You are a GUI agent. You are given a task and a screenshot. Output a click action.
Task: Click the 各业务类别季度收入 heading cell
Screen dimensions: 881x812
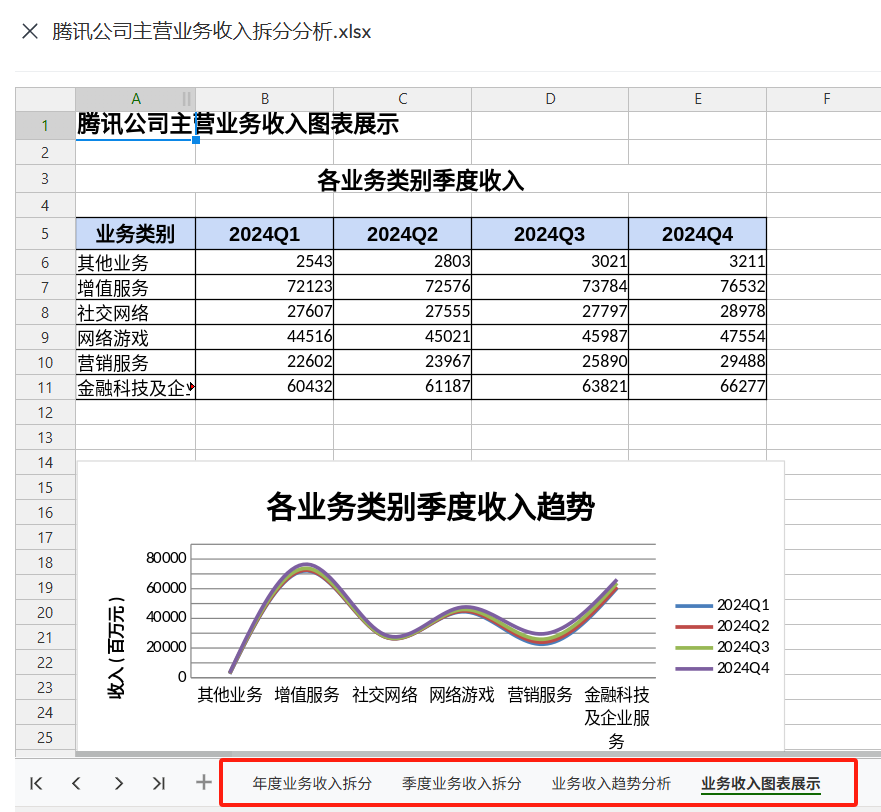[421, 180]
